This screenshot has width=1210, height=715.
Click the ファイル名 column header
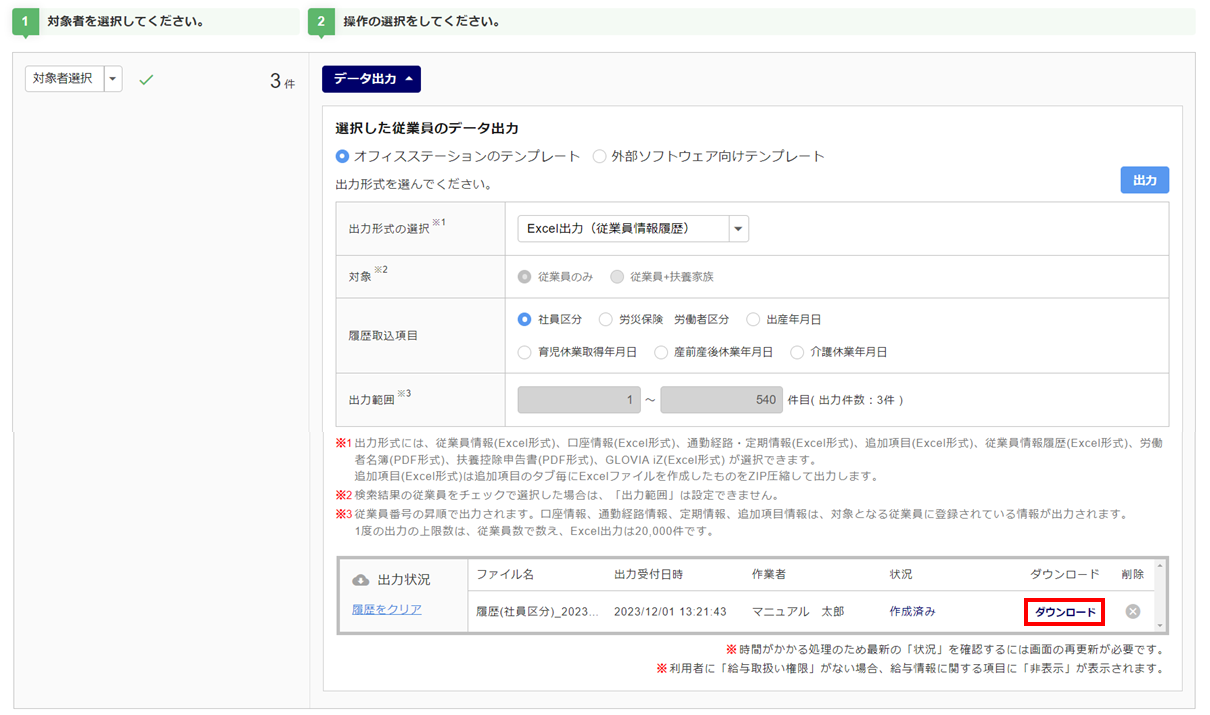505,574
